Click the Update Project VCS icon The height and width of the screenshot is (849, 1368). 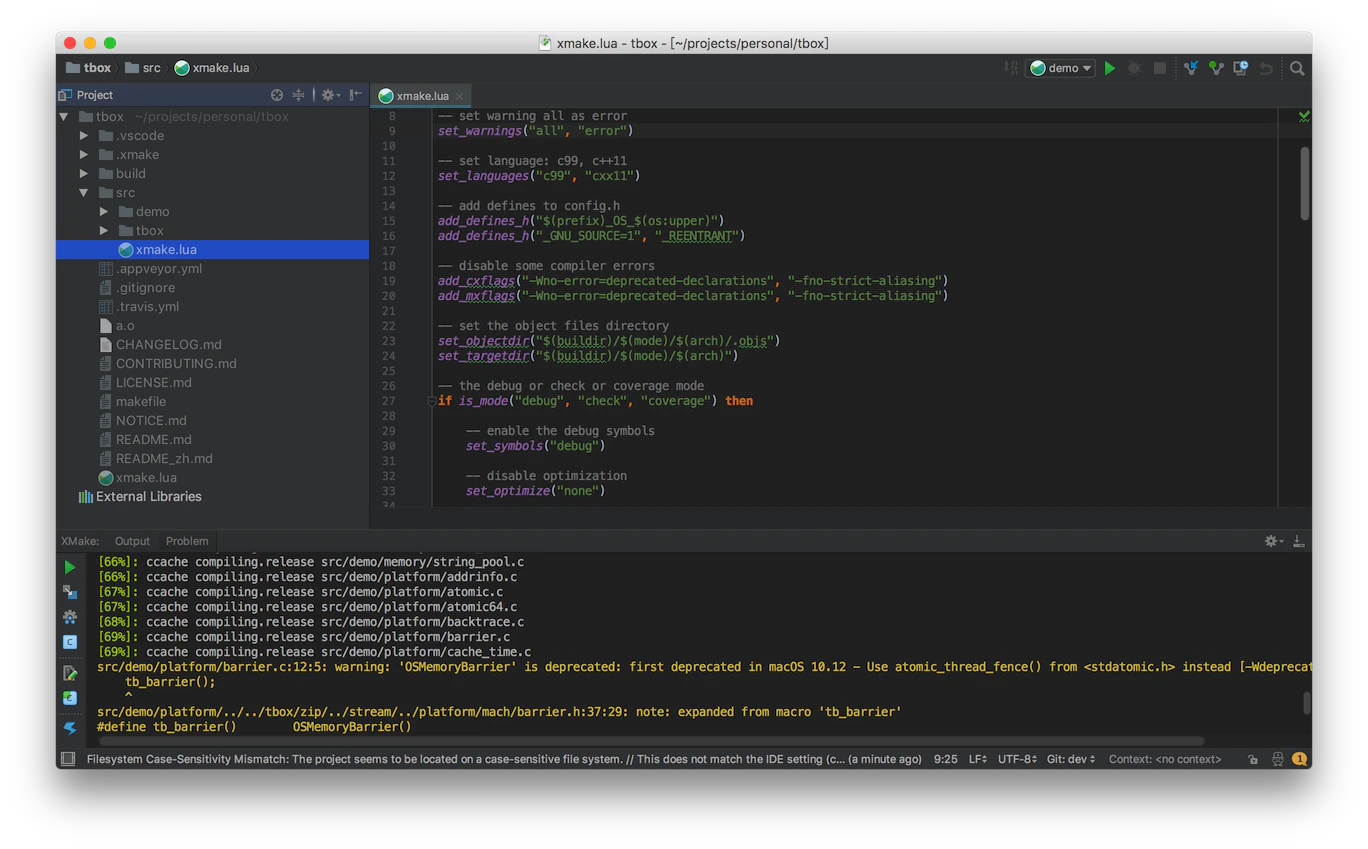coord(1190,68)
